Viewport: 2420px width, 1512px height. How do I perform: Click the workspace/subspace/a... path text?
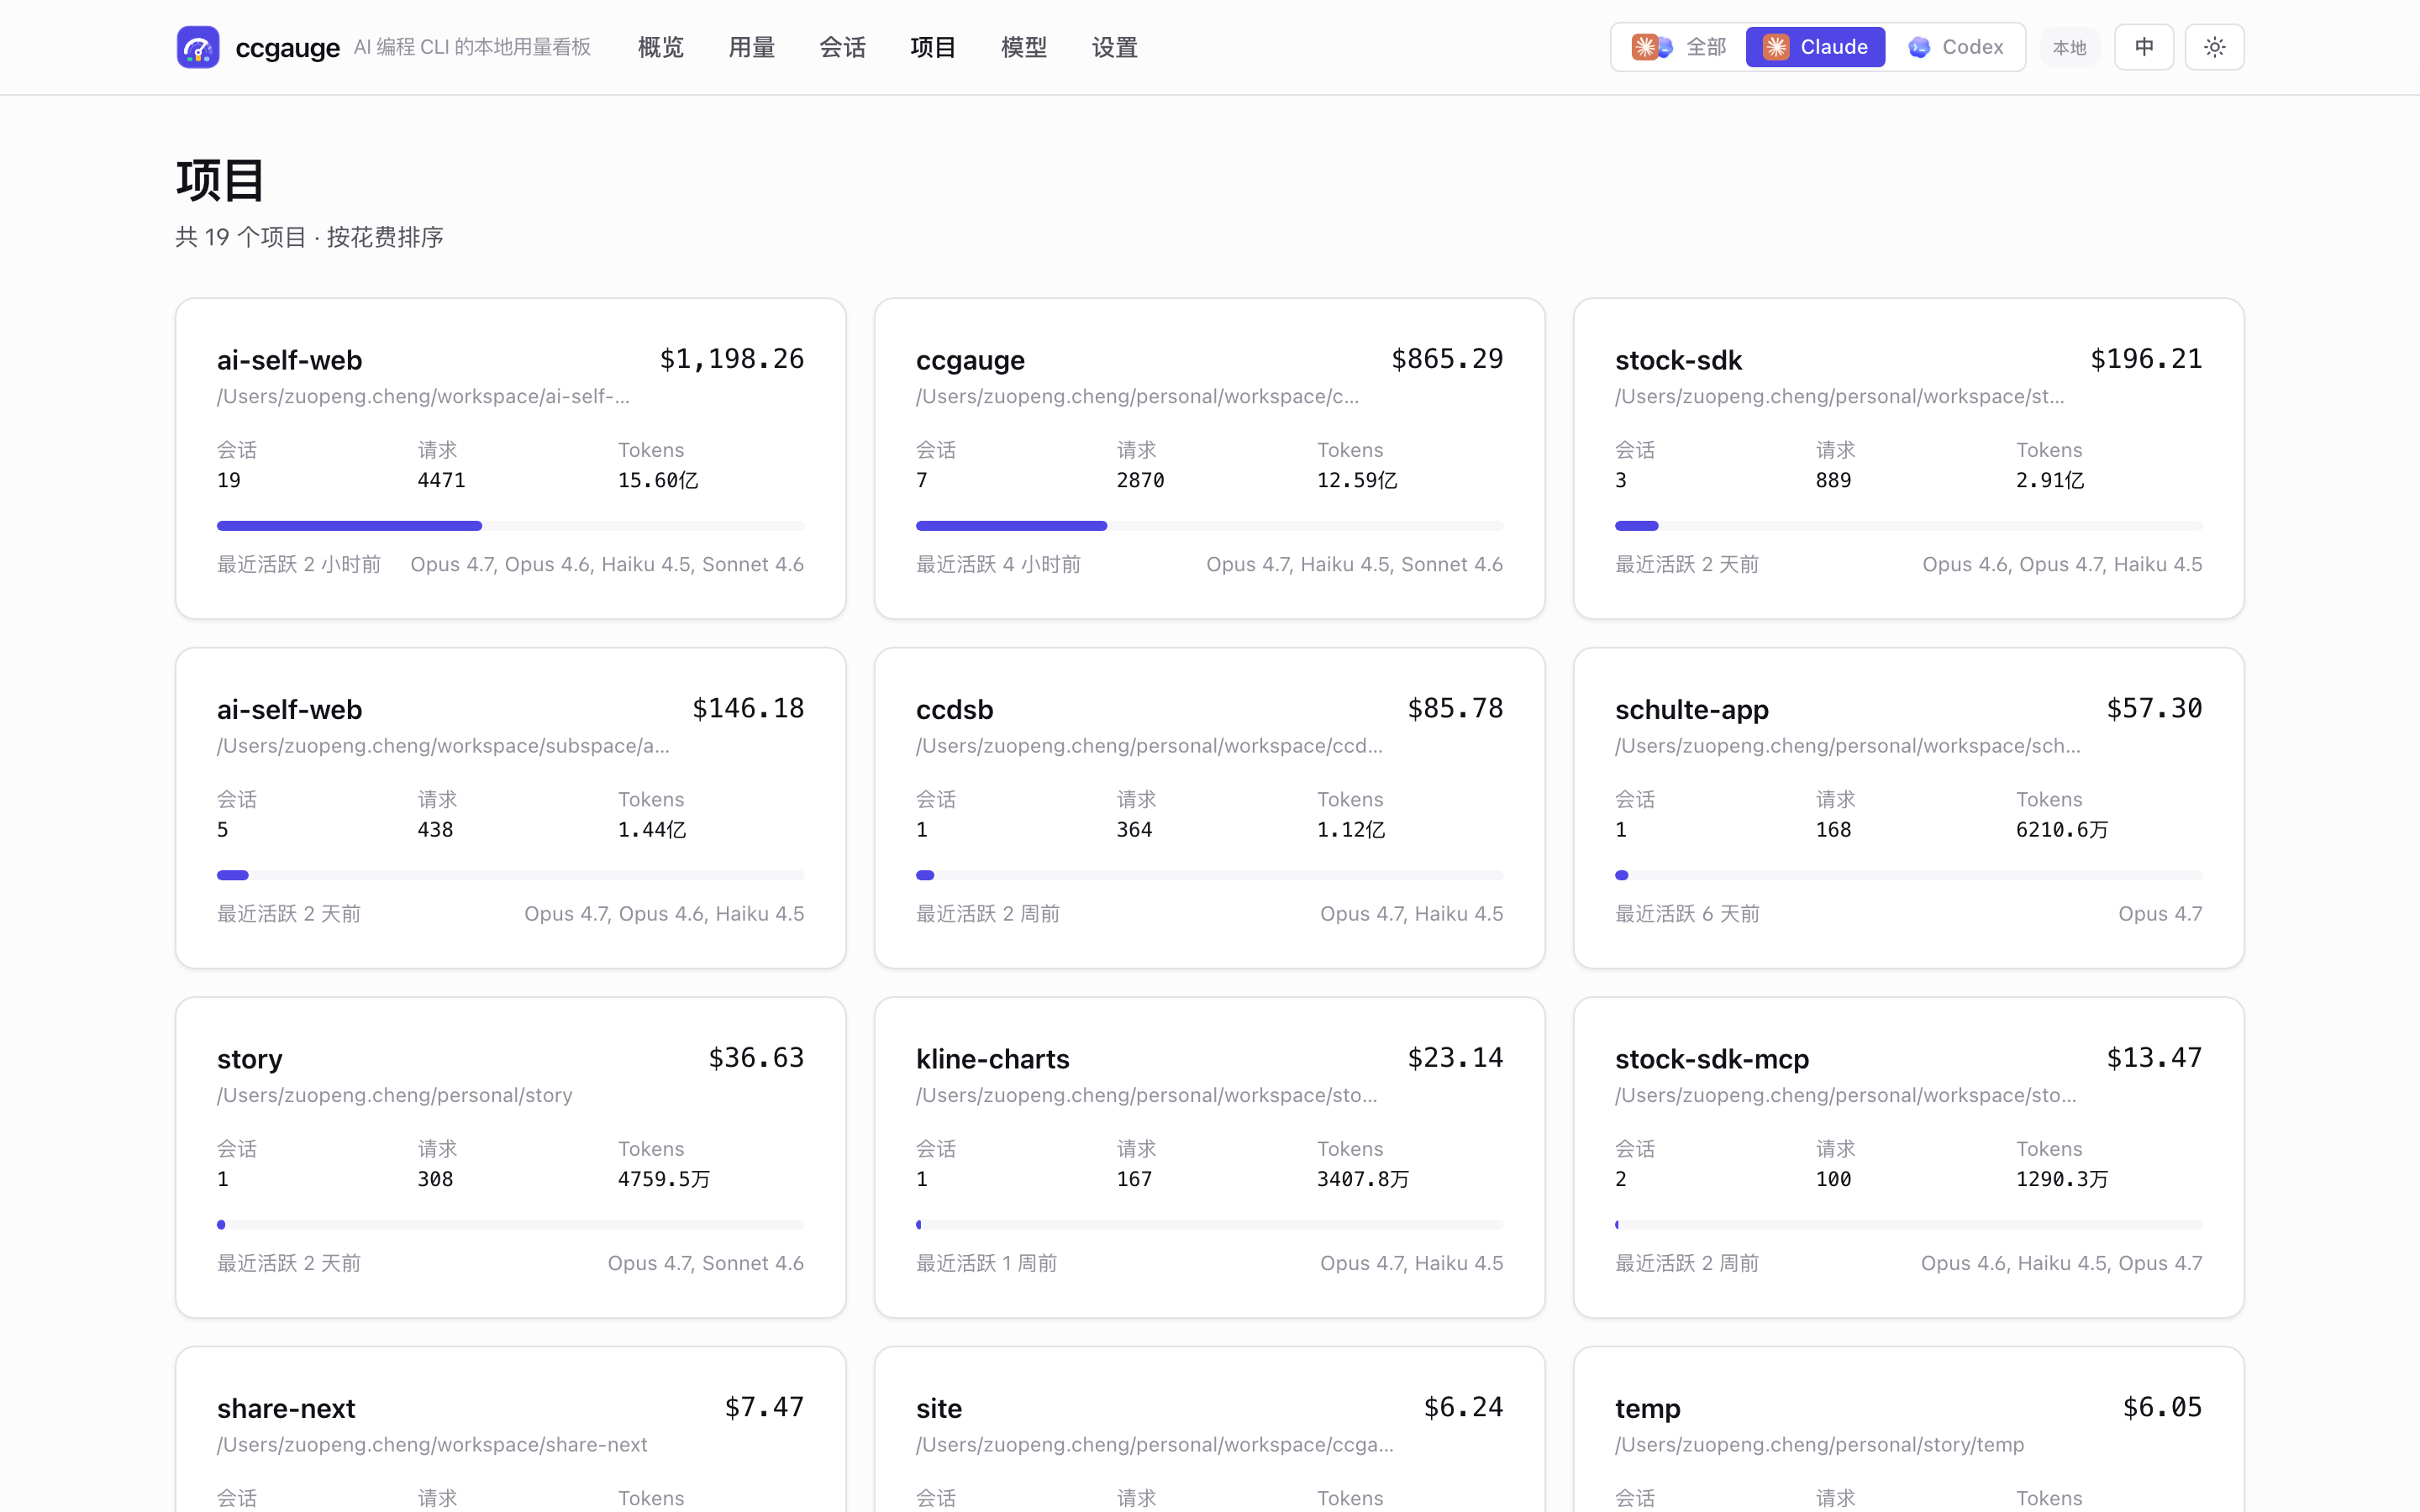443,746
